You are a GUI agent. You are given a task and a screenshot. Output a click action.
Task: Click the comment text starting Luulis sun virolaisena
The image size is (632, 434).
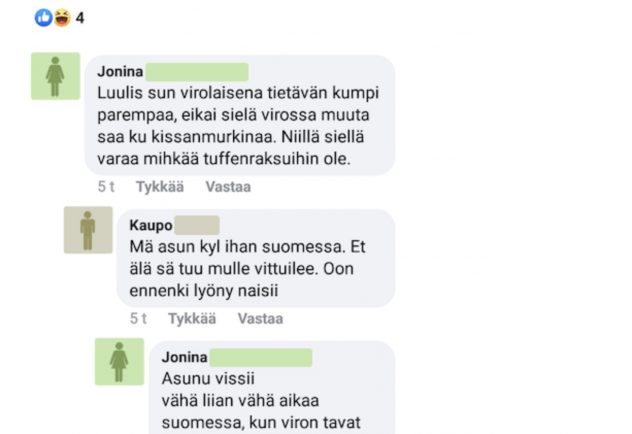[x=238, y=126]
